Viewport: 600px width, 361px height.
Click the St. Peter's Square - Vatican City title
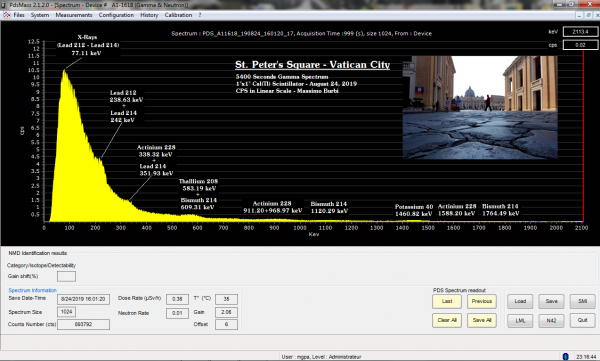coord(312,64)
